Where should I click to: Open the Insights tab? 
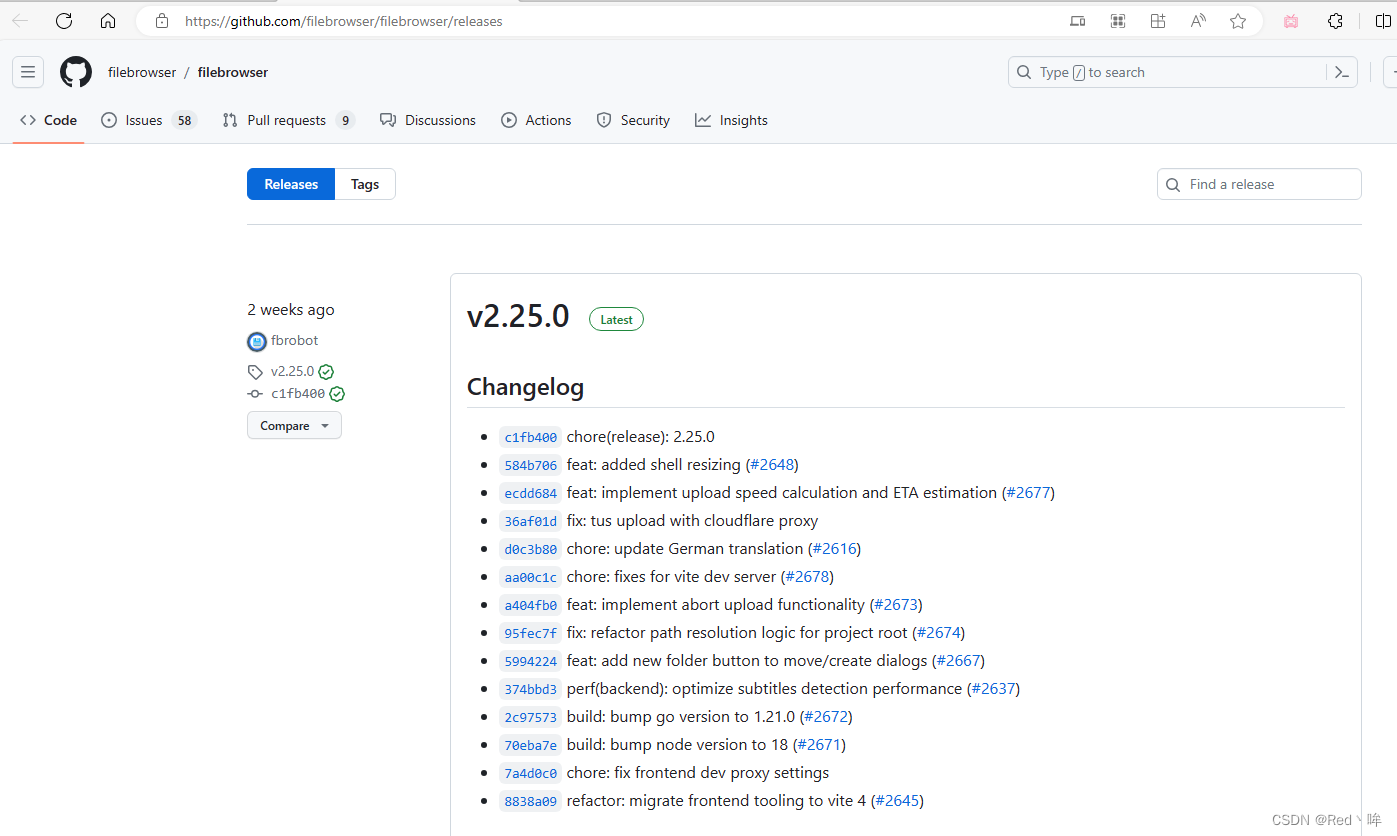point(732,120)
